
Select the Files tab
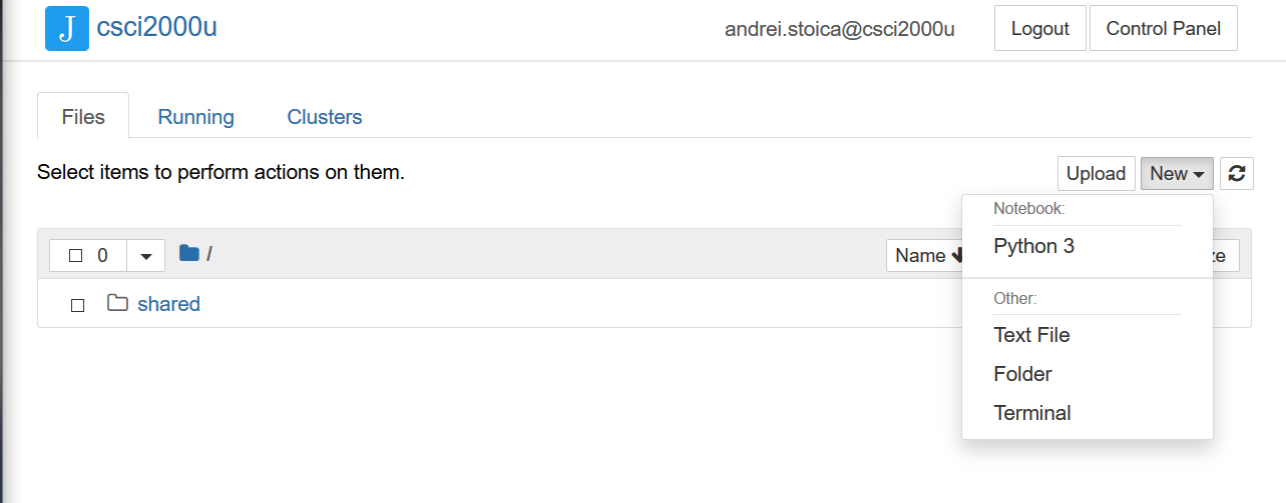[83, 117]
